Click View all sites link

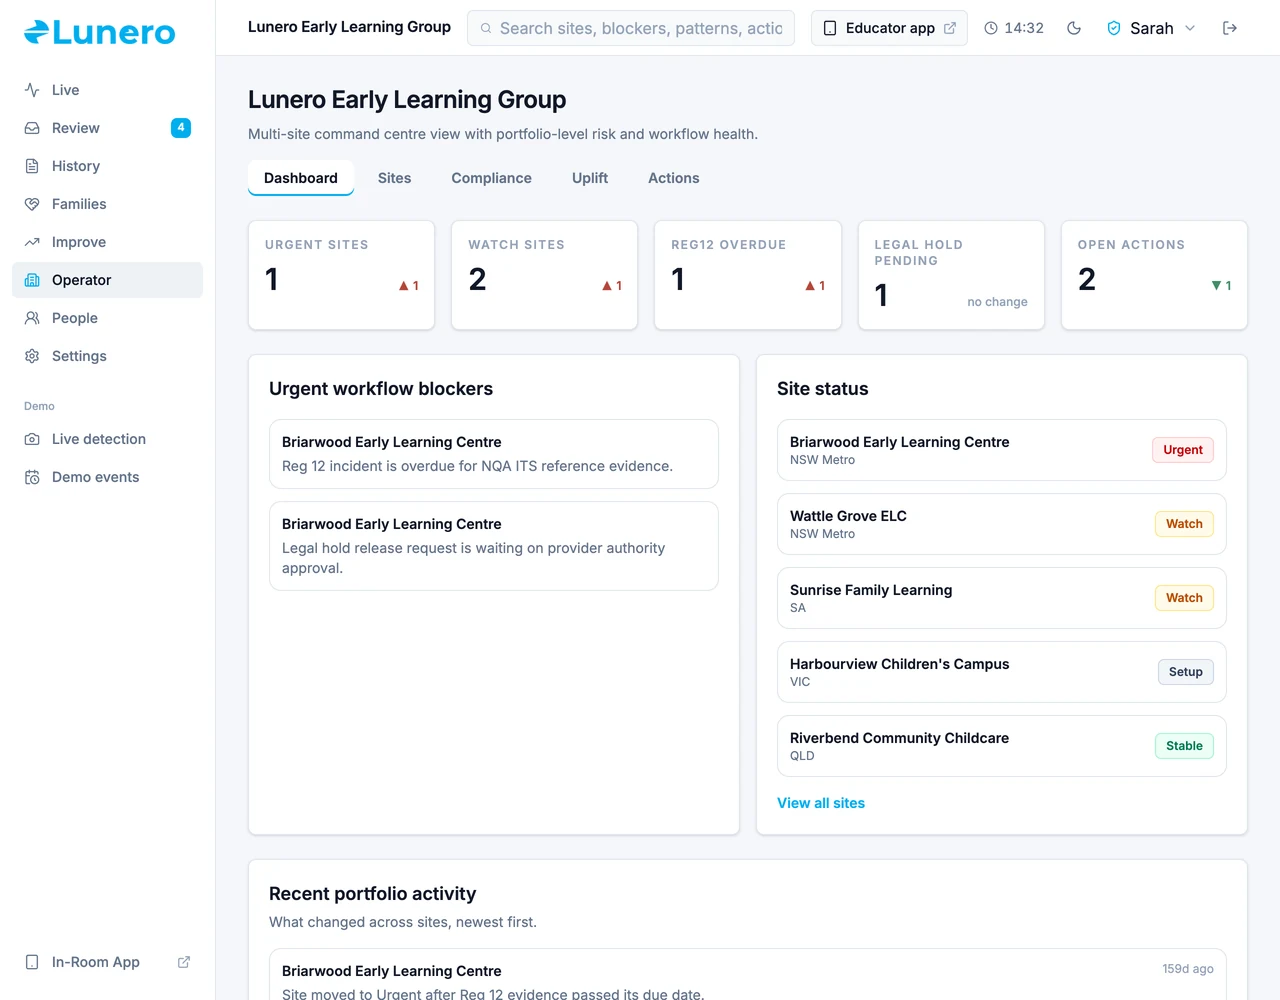pyautogui.click(x=821, y=803)
